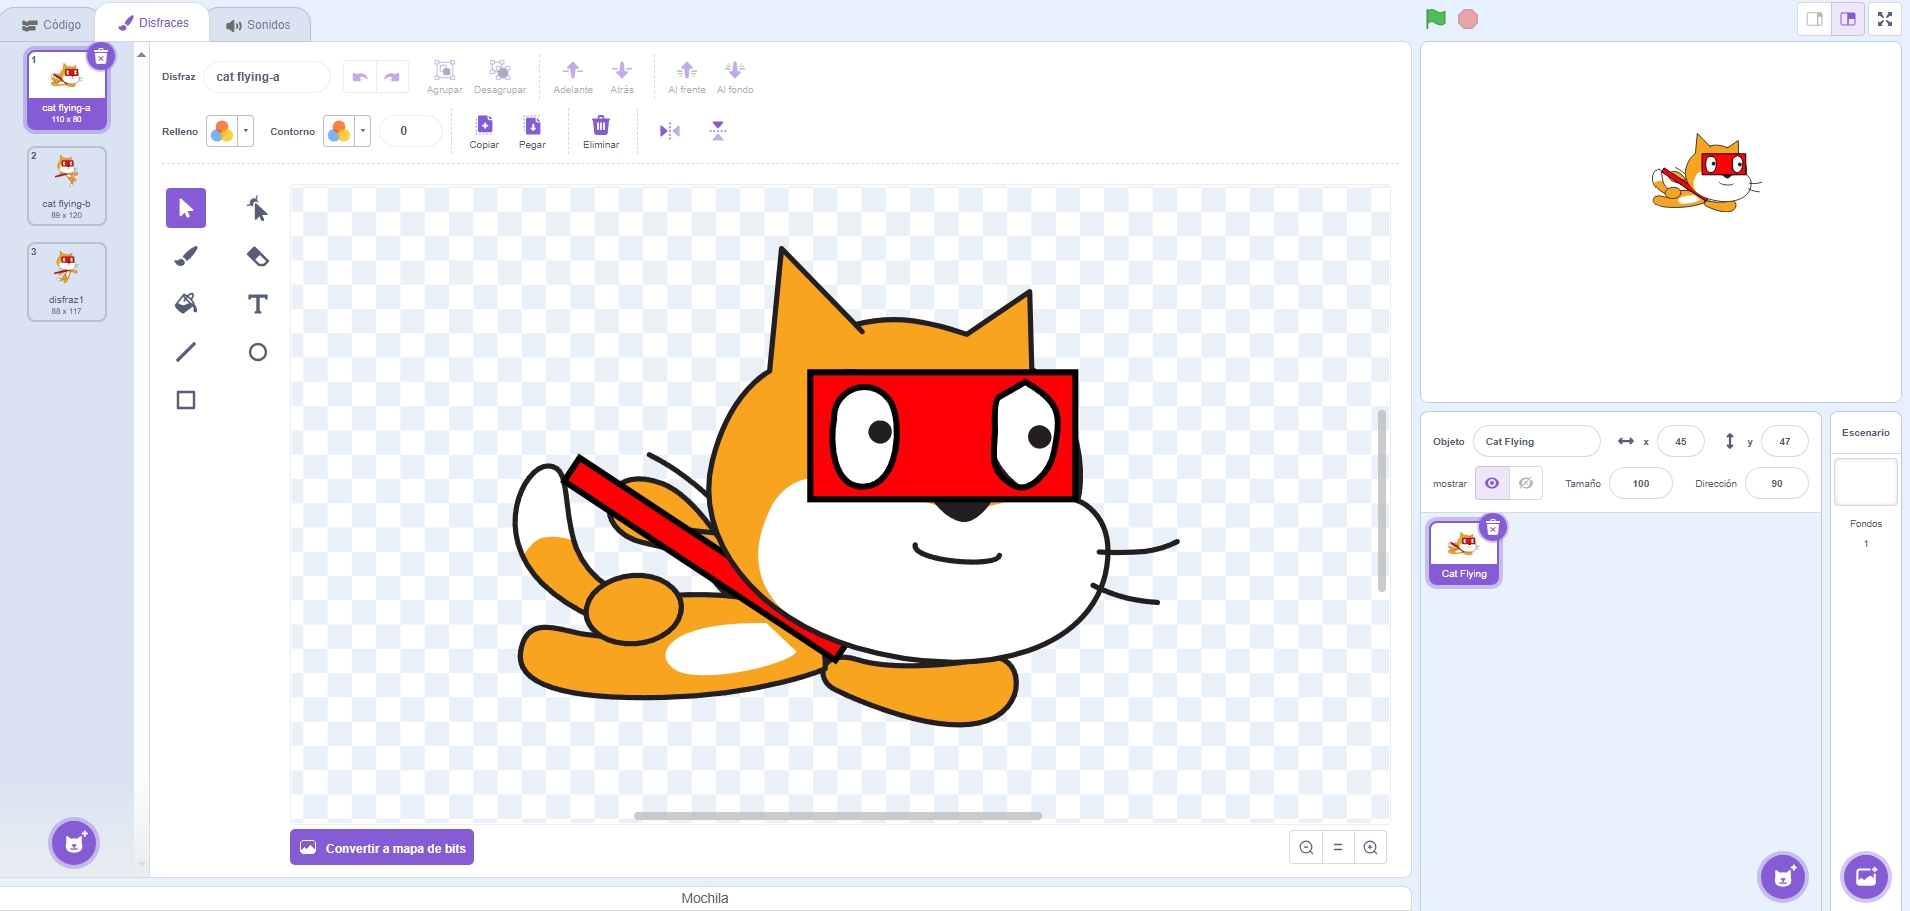Hide the sprite with crossed-eye button
This screenshot has width=1910, height=911.
pyautogui.click(x=1526, y=483)
